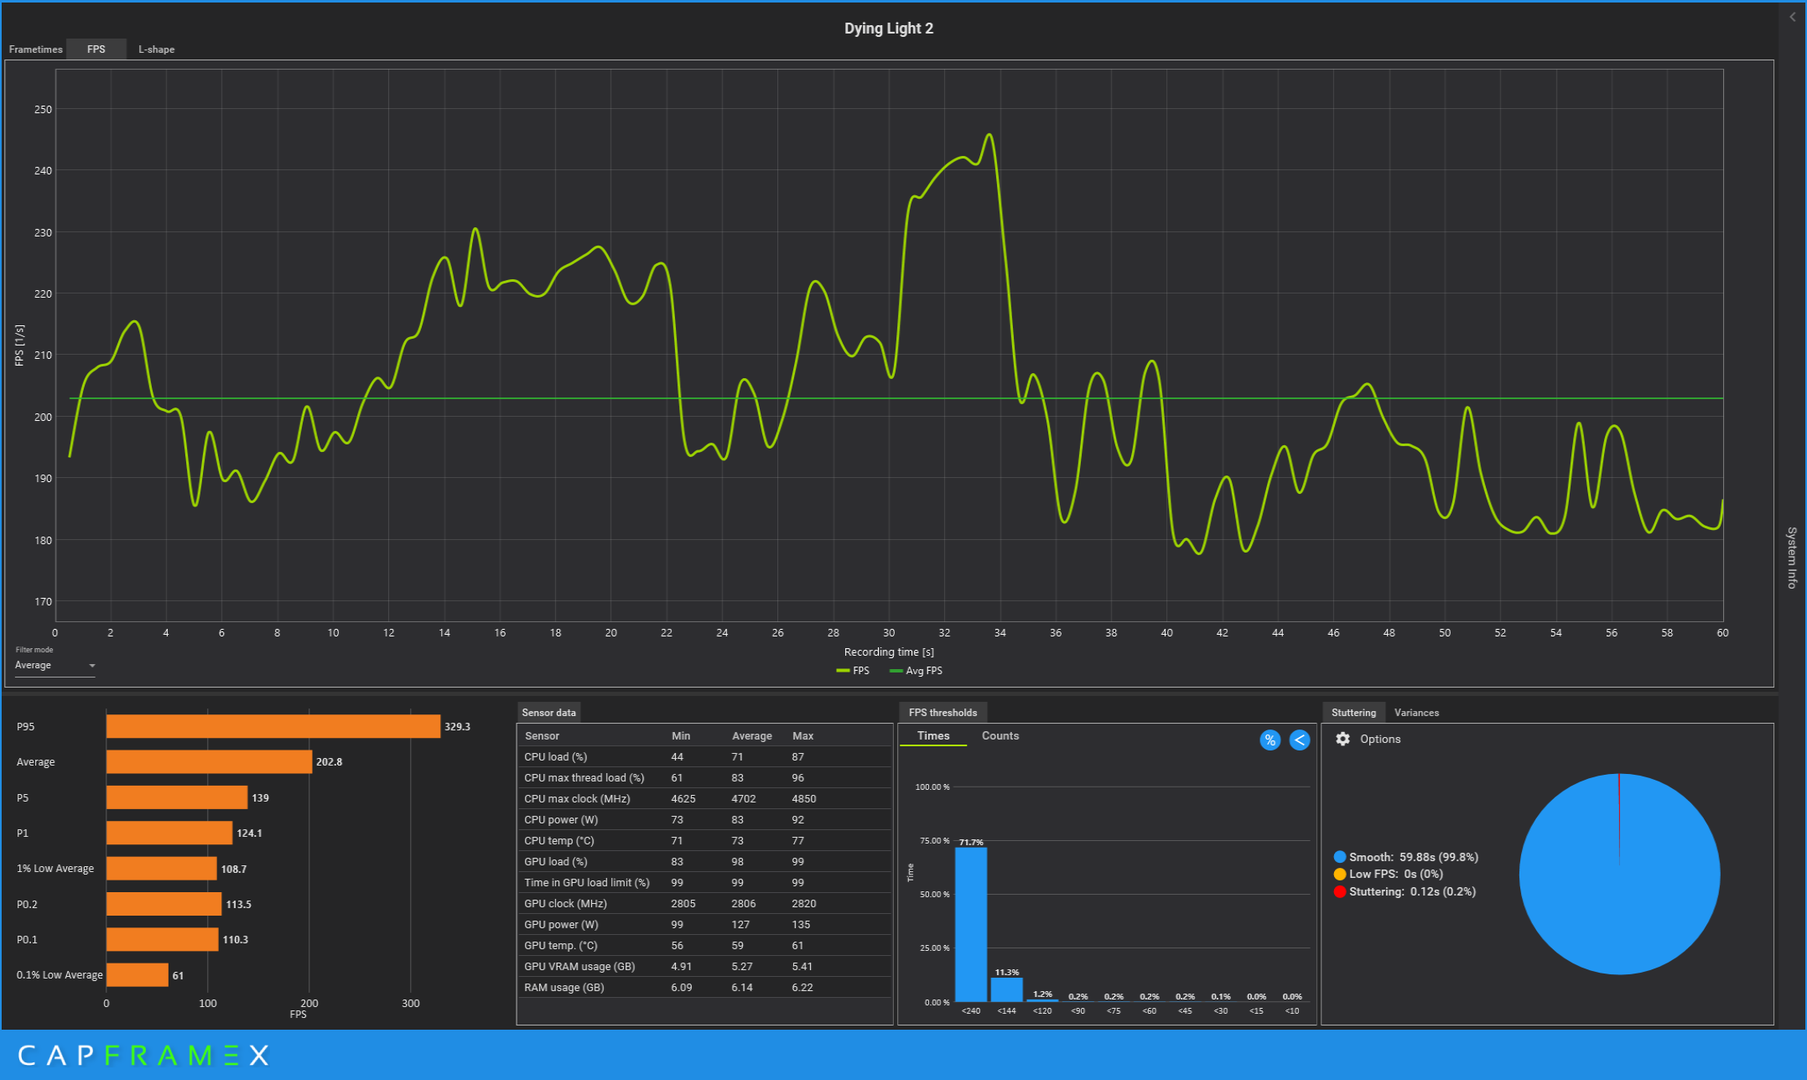Click the Max column header
Screen dimensions: 1807x1080
coord(803,736)
